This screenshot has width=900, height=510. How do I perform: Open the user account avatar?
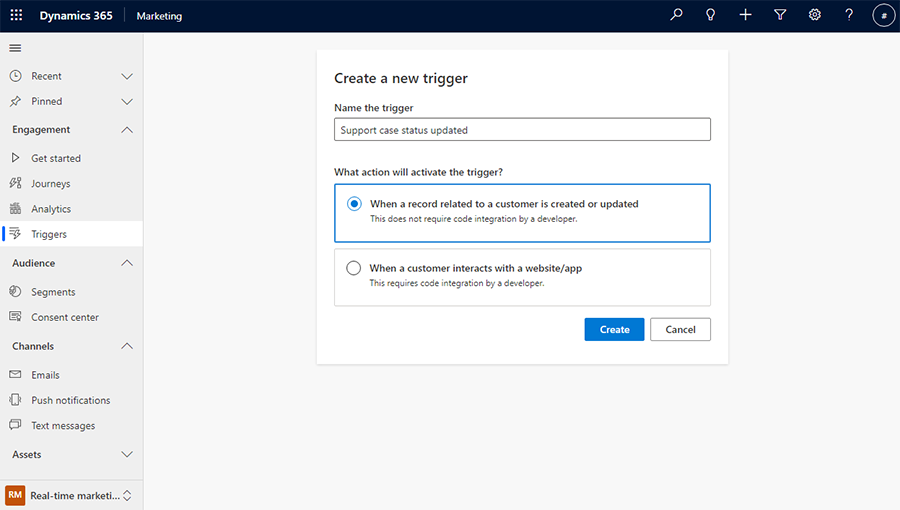883,16
